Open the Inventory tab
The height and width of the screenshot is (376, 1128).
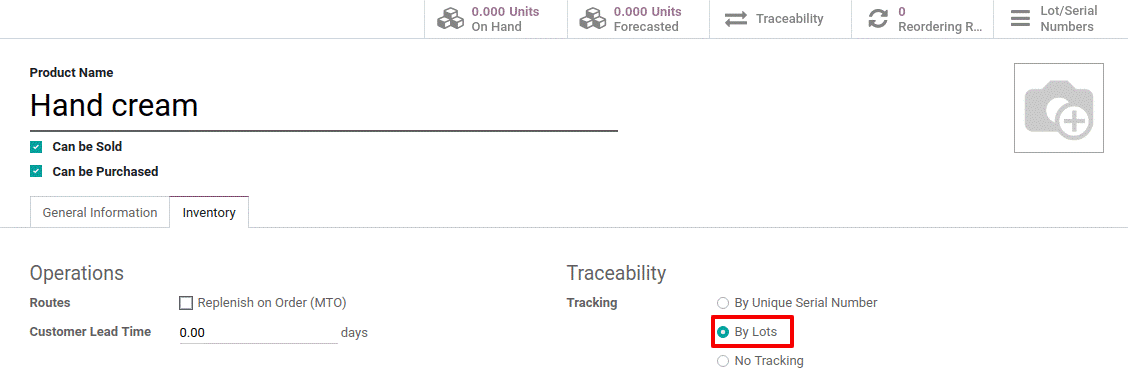[x=209, y=212]
